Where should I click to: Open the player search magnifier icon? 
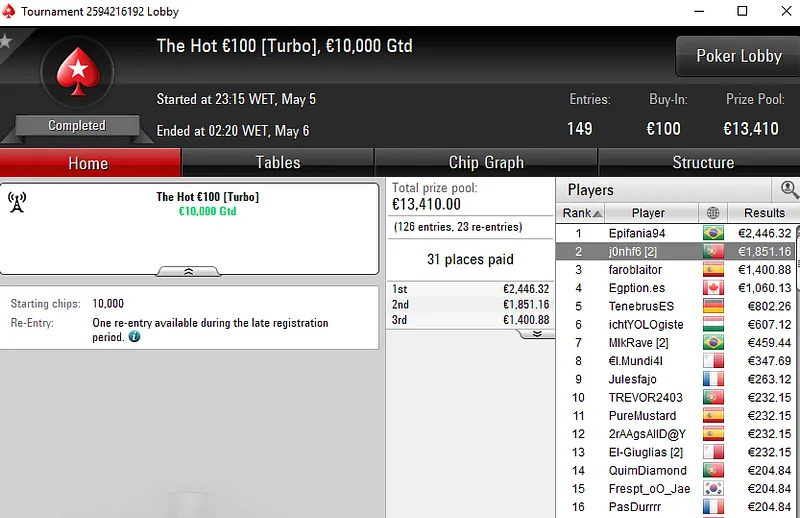[x=789, y=189]
